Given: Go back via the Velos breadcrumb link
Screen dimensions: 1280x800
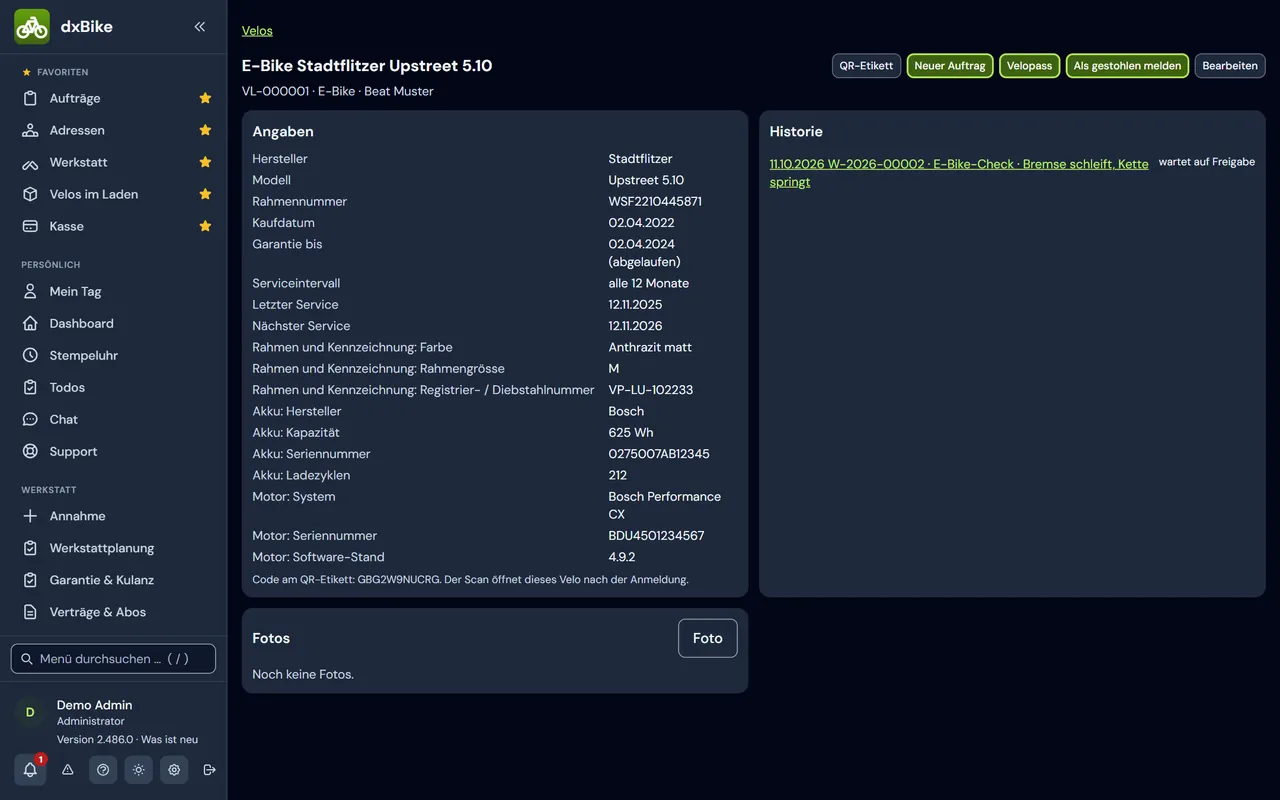Looking at the screenshot, I should tap(257, 31).
